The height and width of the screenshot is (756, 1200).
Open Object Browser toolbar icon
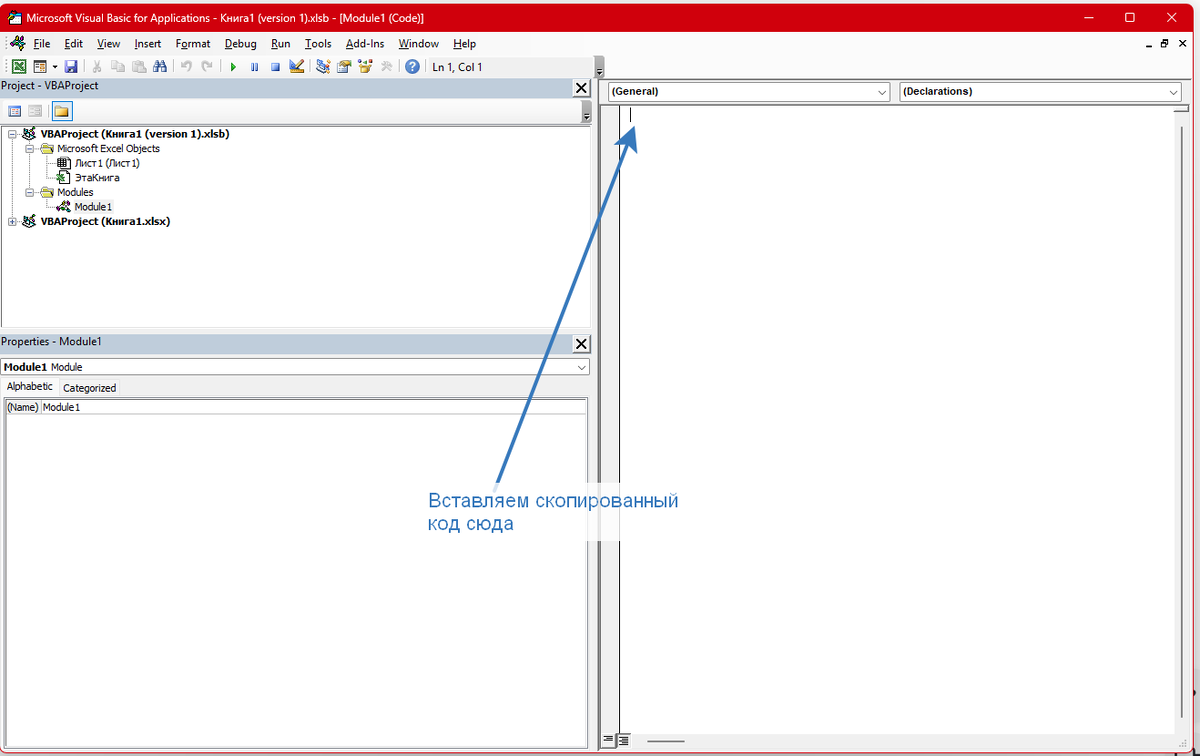pyautogui.click(x=365, y=67)
